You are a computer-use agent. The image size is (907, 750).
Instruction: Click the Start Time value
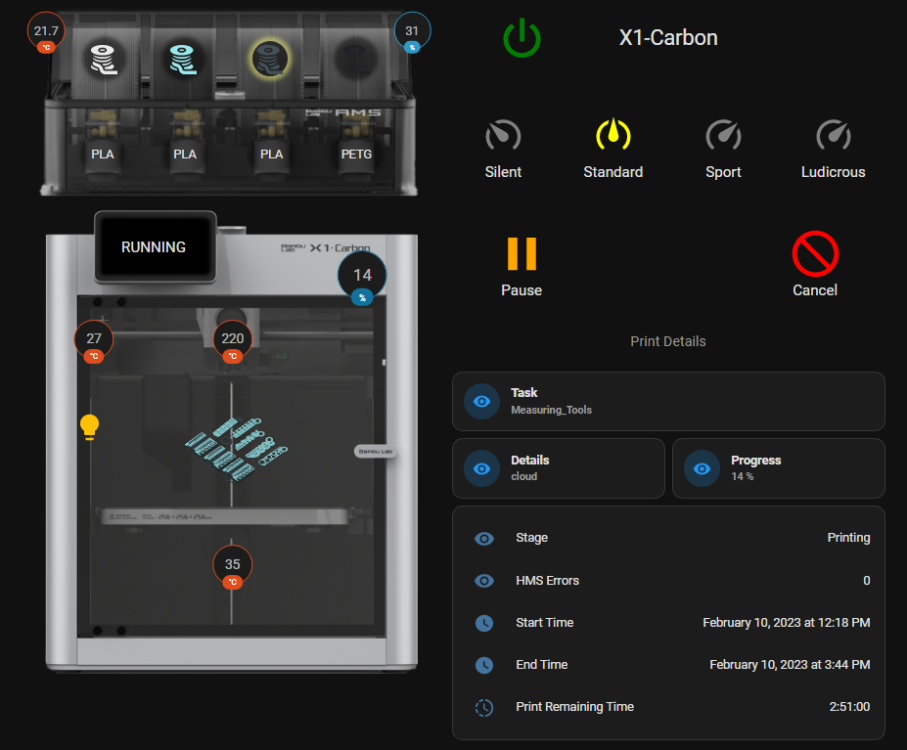(x=786, y=623)
